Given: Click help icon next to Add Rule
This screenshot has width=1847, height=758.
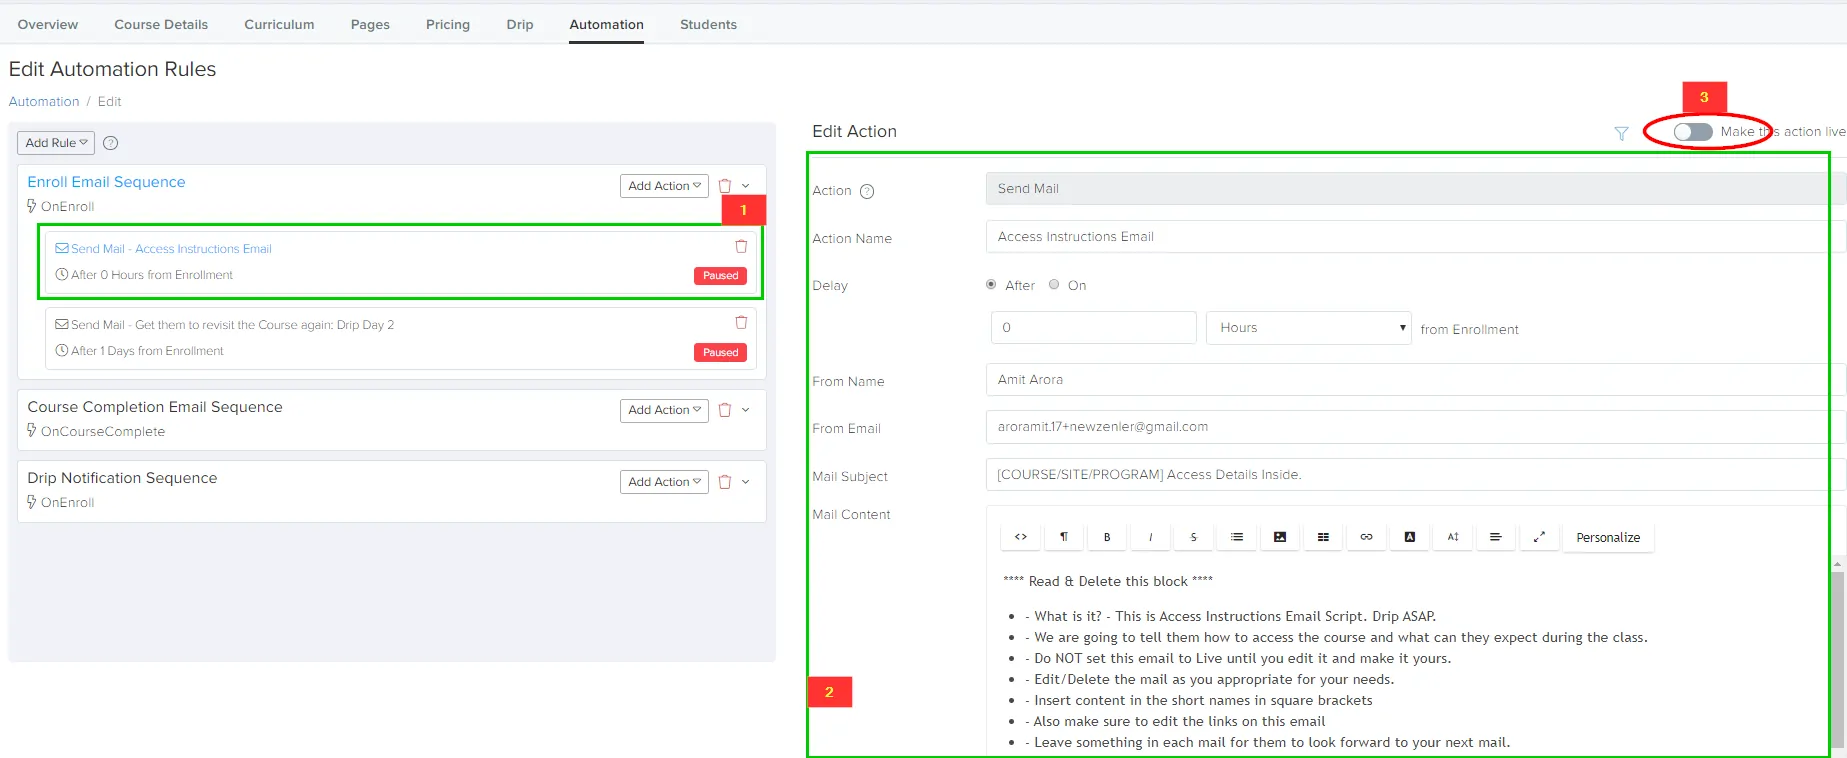Looking at the screenshot, I should 111,143.
